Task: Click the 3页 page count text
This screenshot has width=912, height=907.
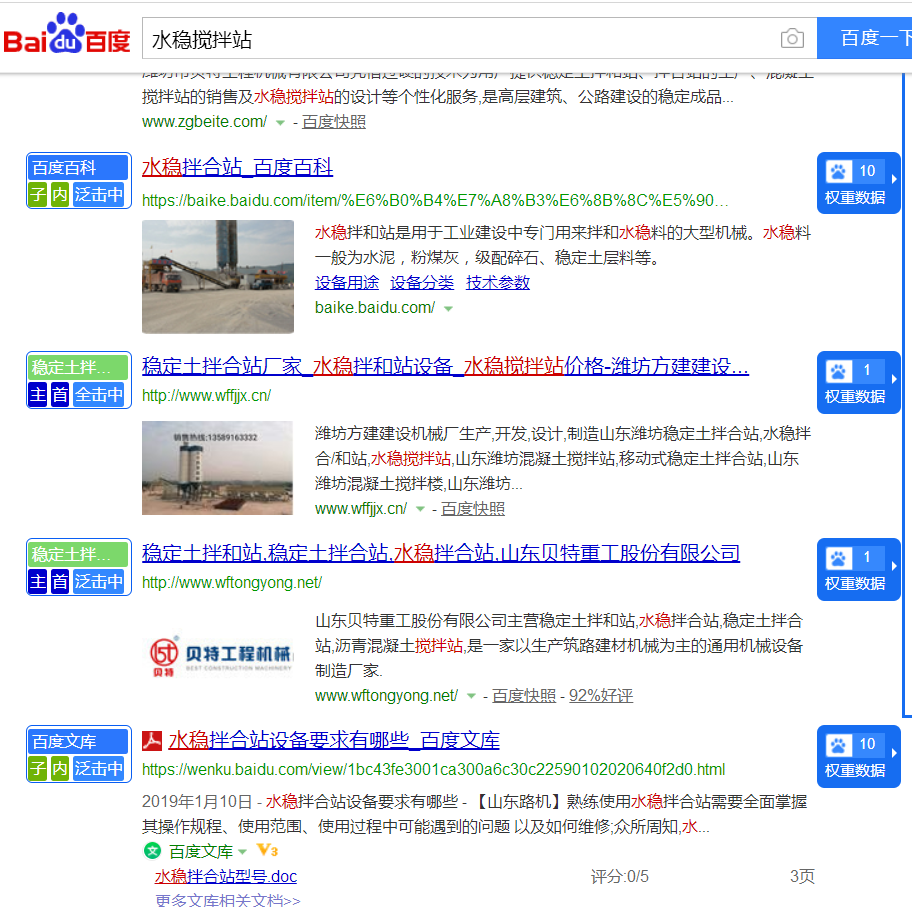Action: pyautogui.click(x=802, y=876)
